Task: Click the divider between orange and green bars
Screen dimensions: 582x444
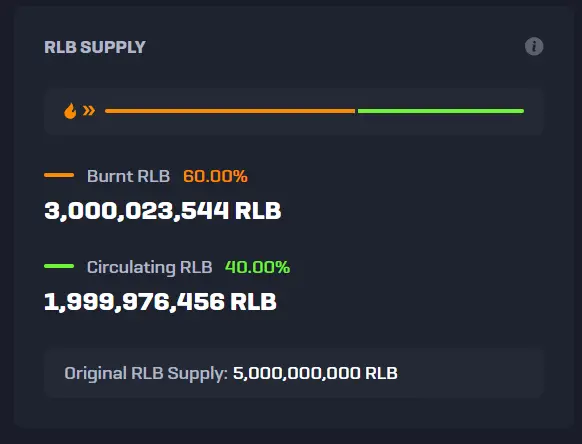Action: (x=356, y=111)
